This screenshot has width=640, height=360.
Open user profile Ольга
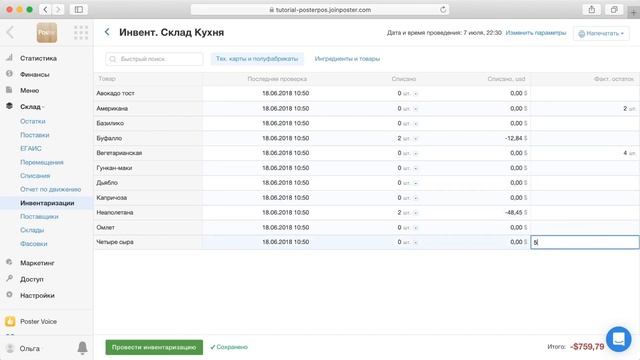pos(29,349)
